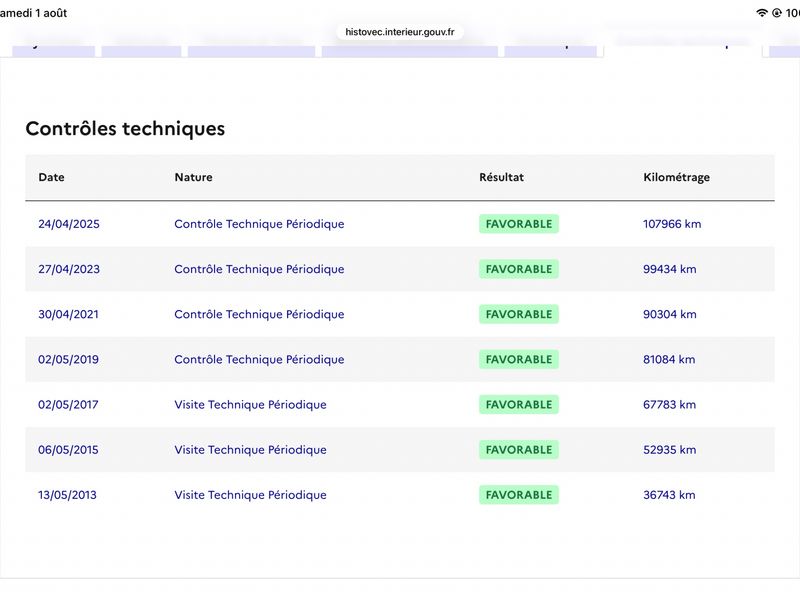The image size is (800, 600).
Task: Click the Résultat column header
Action: click(501, 177)
